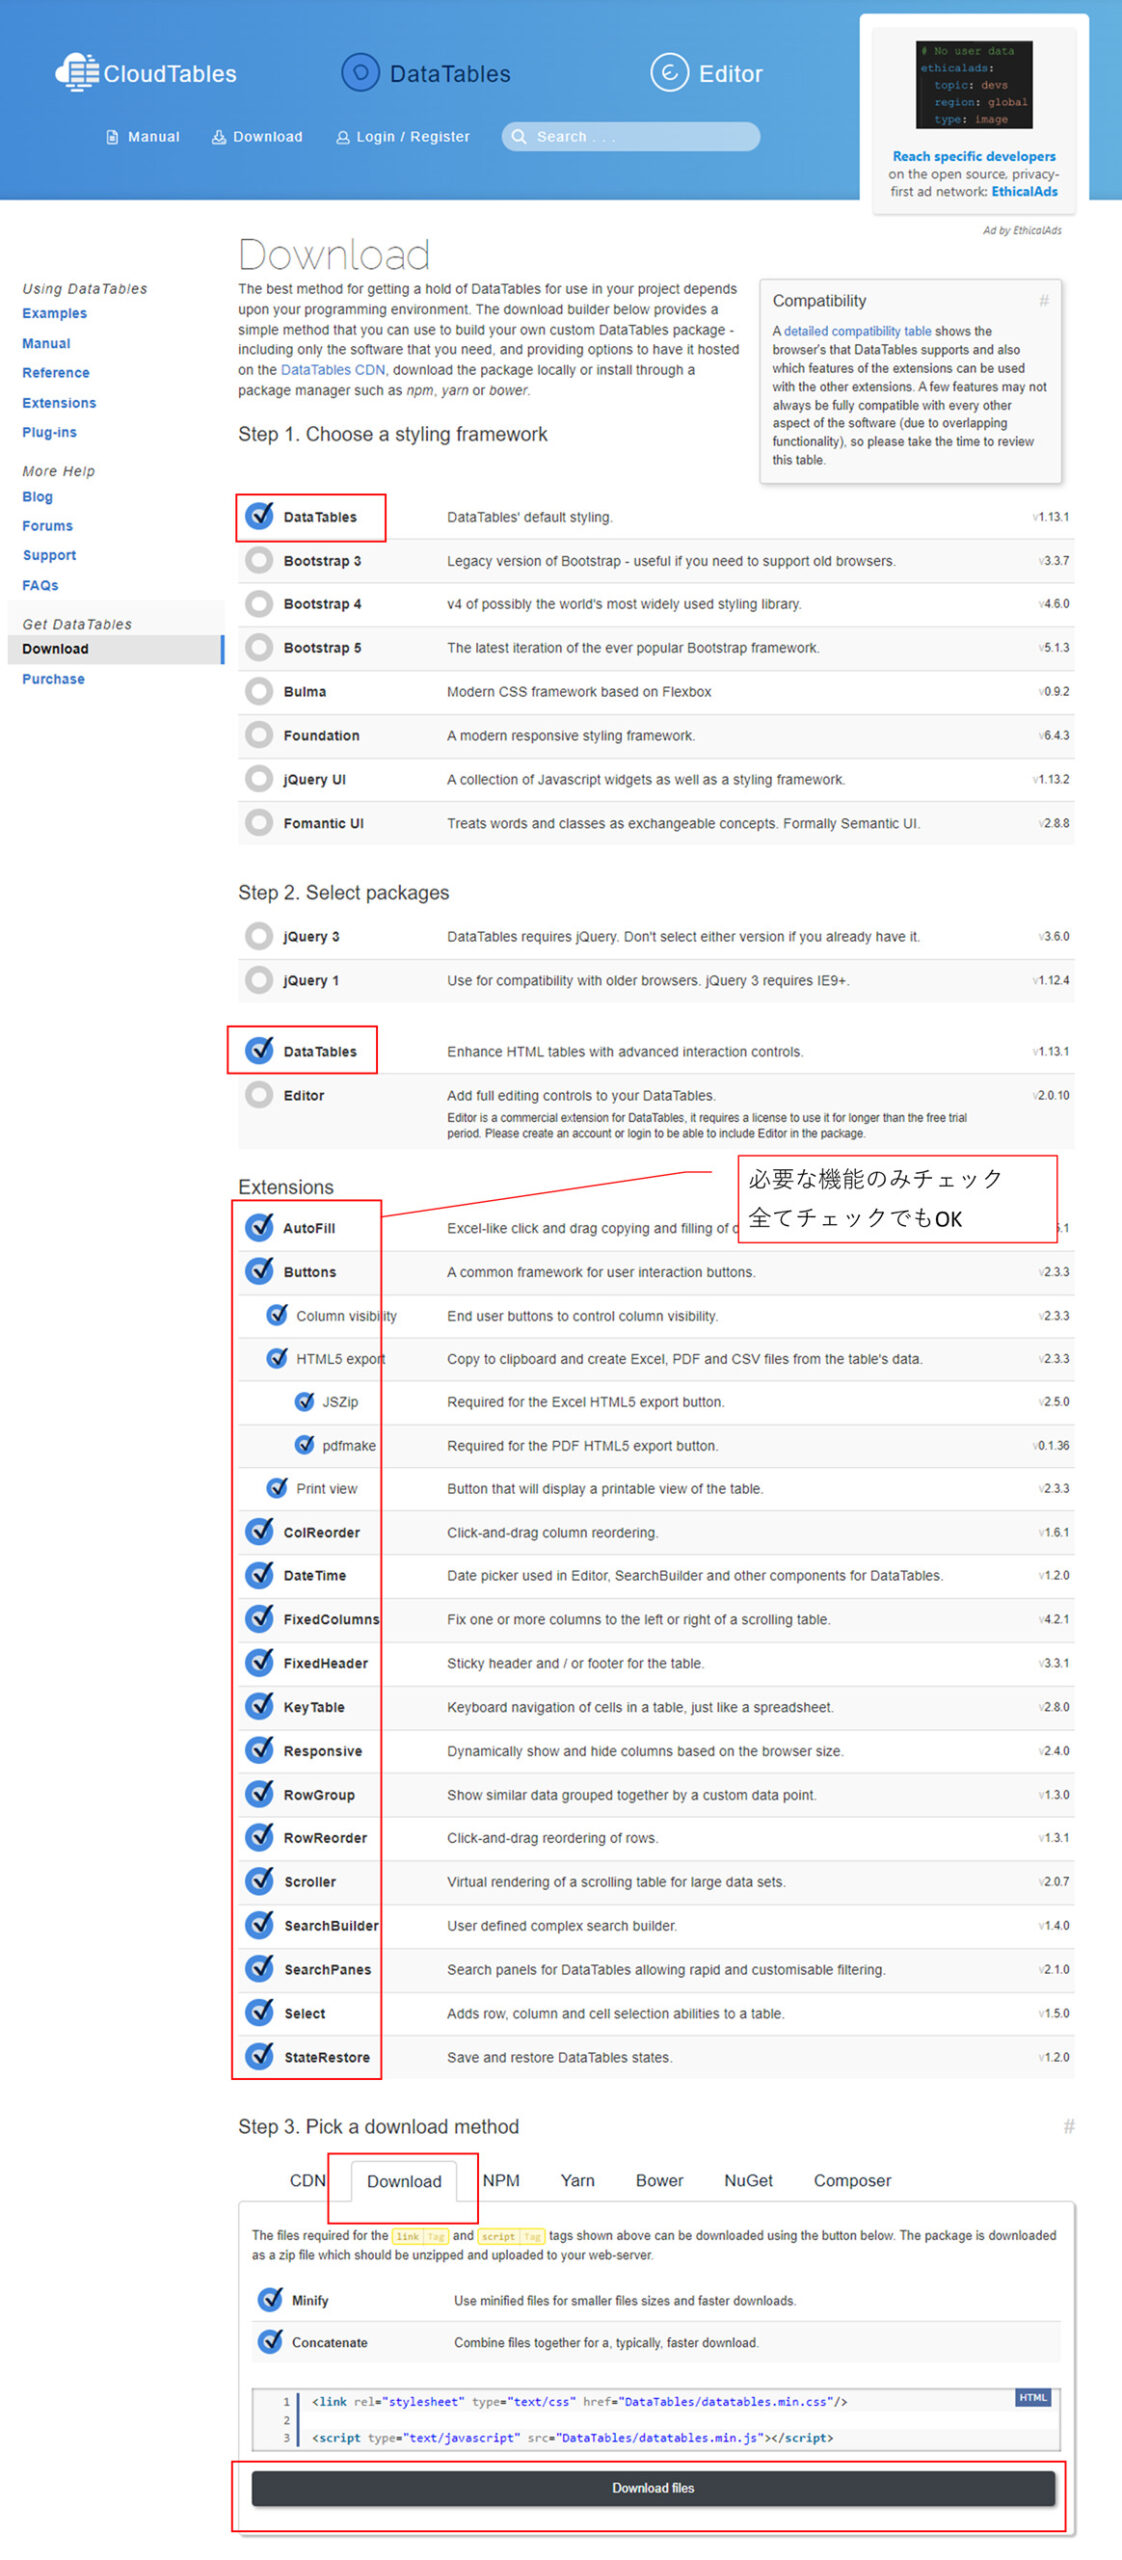Open the Reference sidebar link
The height and width of the screenshot is (2560, 1122).
(56, 372)
